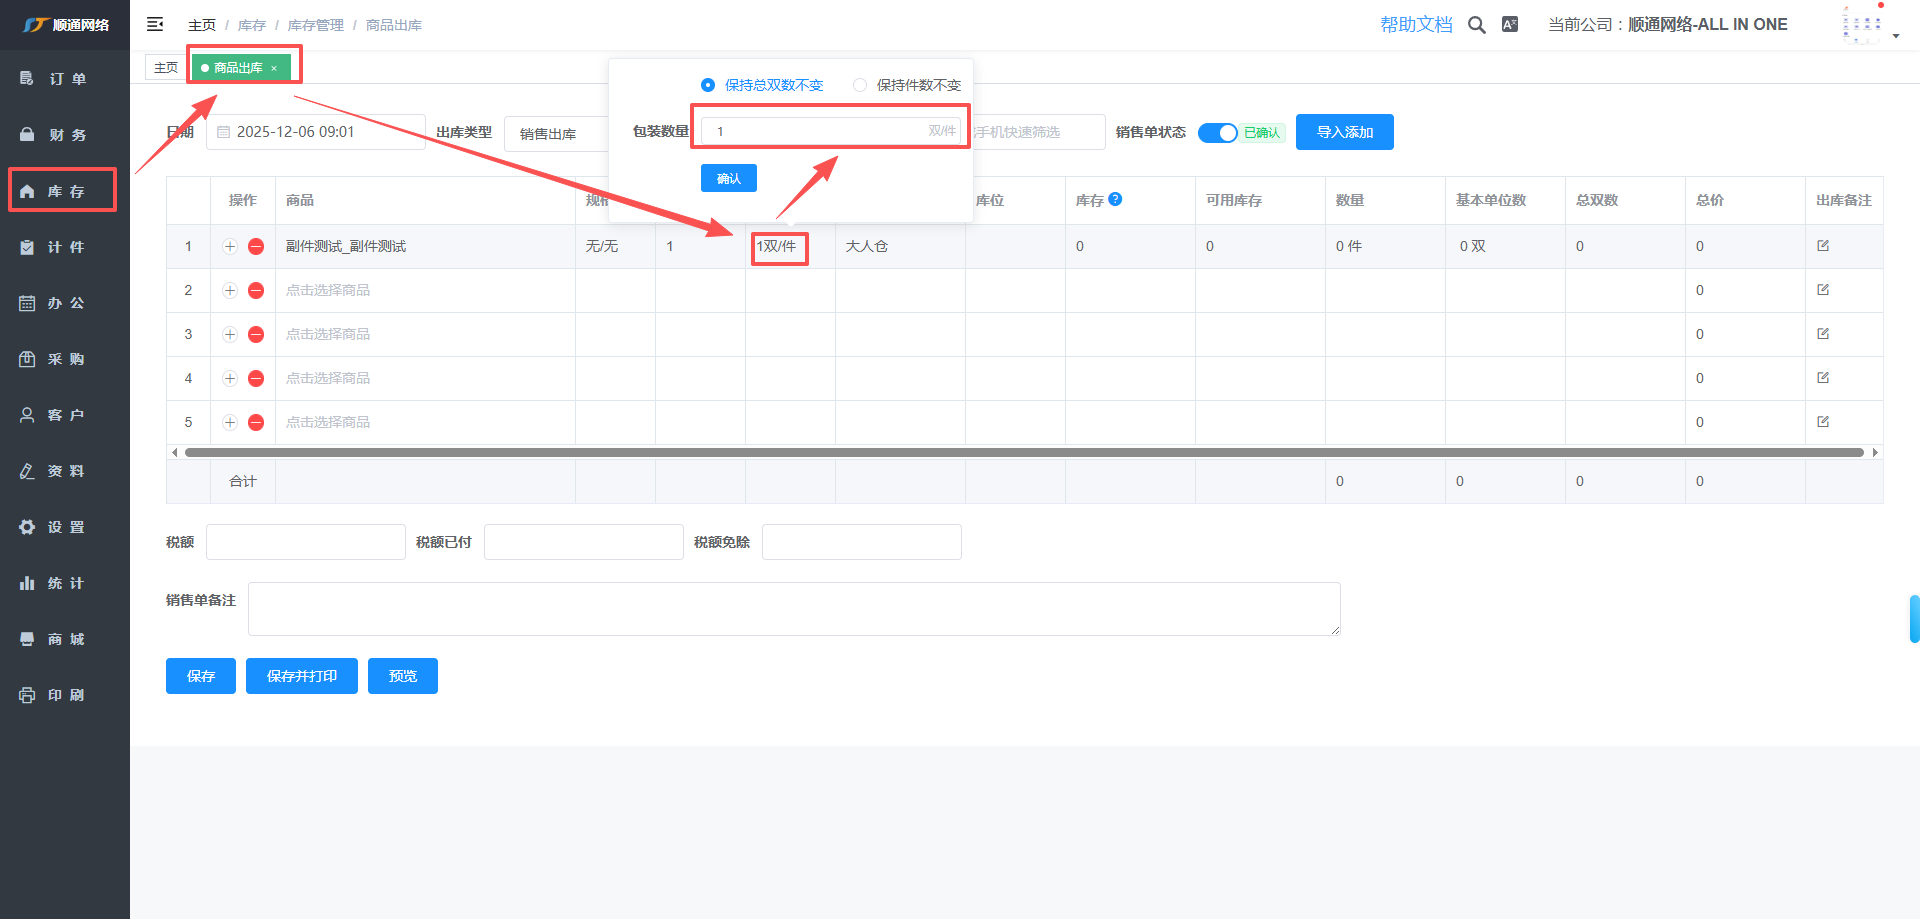The height and width of the screenshot is (919, 1920).
Task: Open the date picker showing 2025-12-06 09:01
Action: coord(315,132)
